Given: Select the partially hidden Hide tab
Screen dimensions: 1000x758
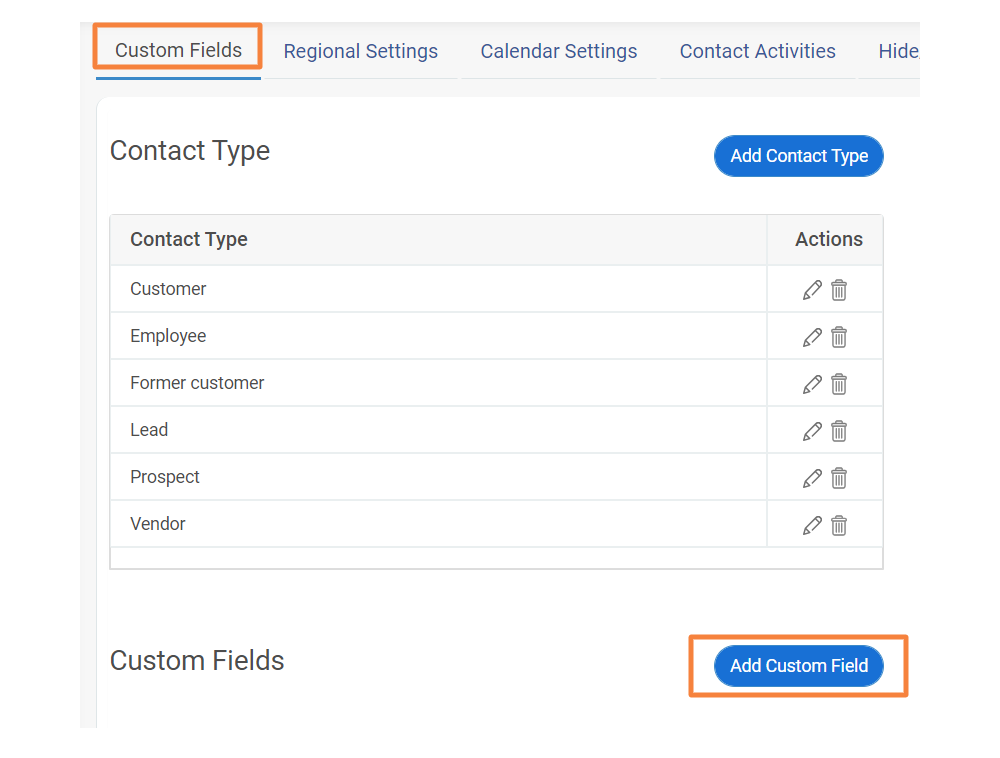Looking at the screenshot, I should 898,51.
